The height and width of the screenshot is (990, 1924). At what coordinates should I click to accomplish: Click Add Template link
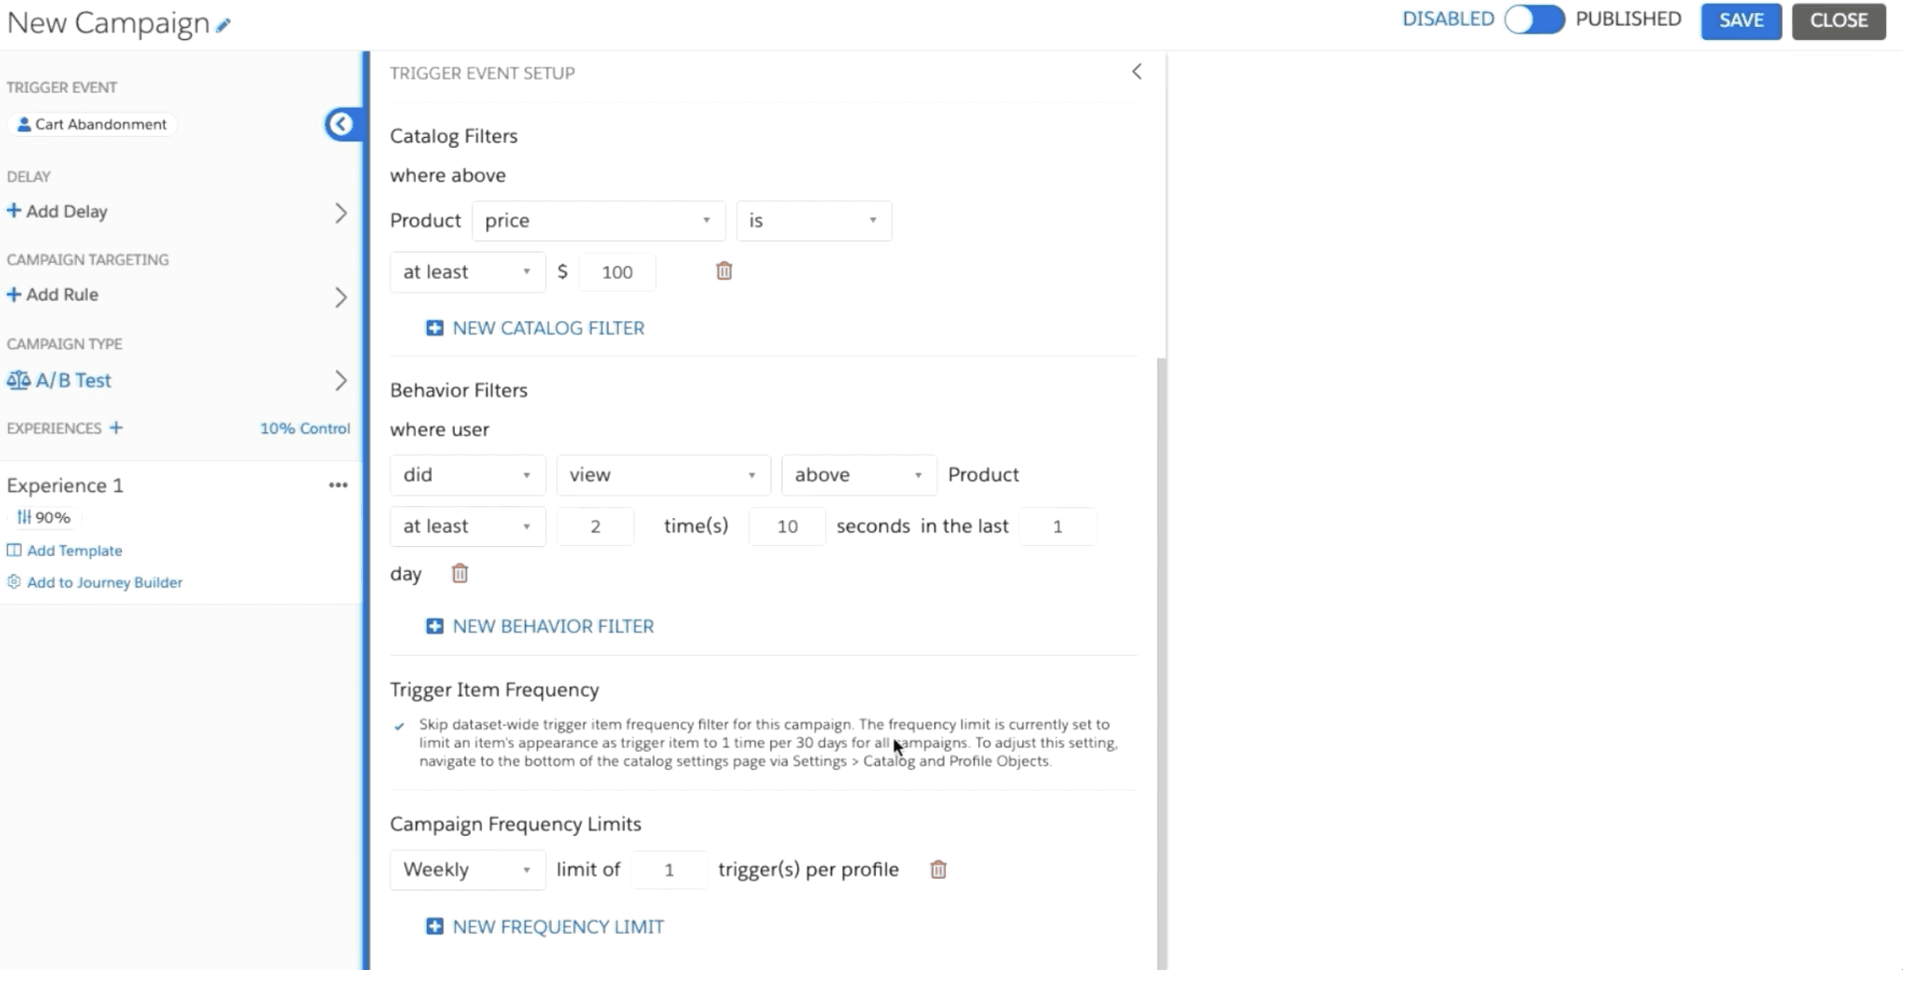pos(74,551)
